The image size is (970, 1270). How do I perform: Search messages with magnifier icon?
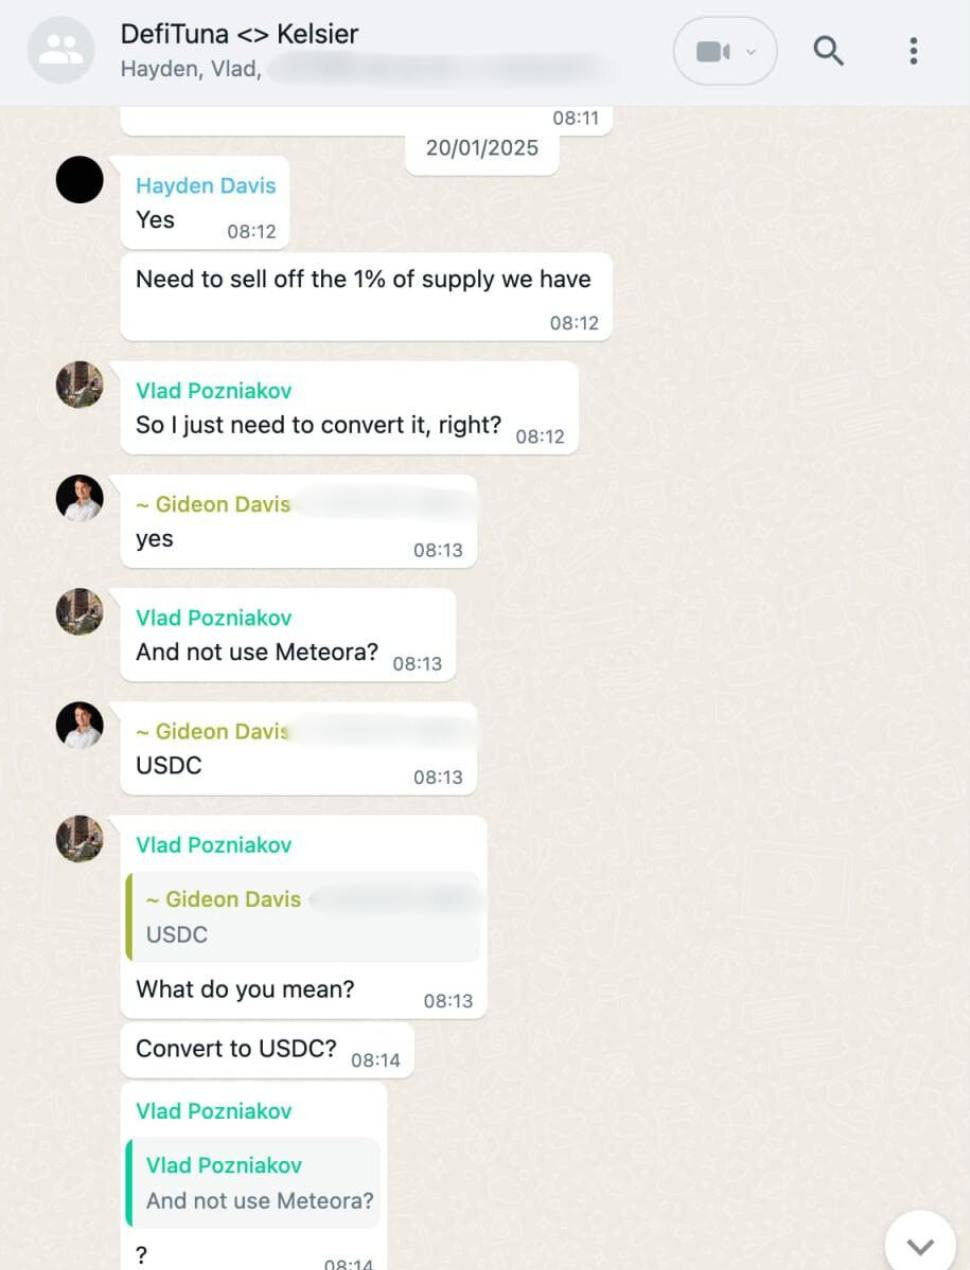(x=828, y=50)
